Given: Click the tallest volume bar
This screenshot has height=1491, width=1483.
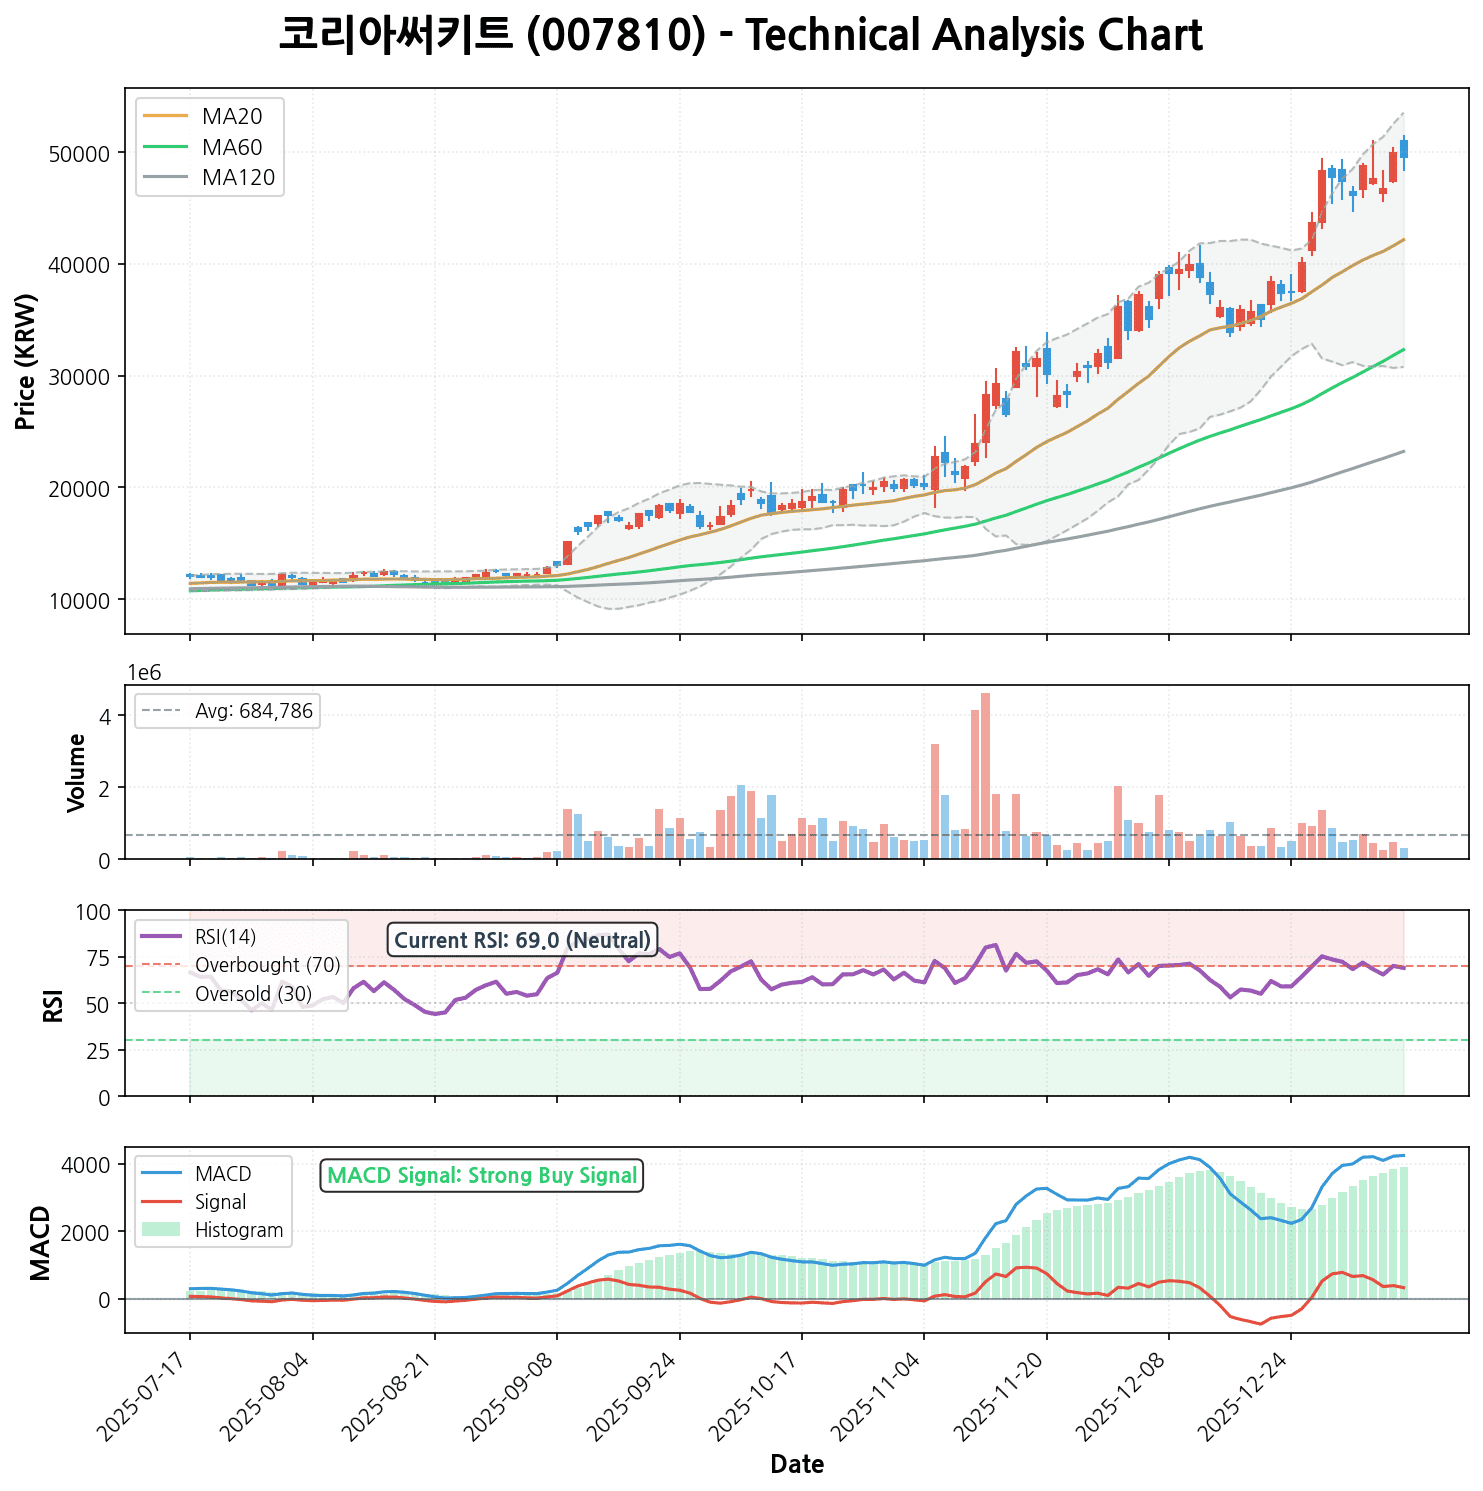Looking at the screenshot, I should point(985,775).
